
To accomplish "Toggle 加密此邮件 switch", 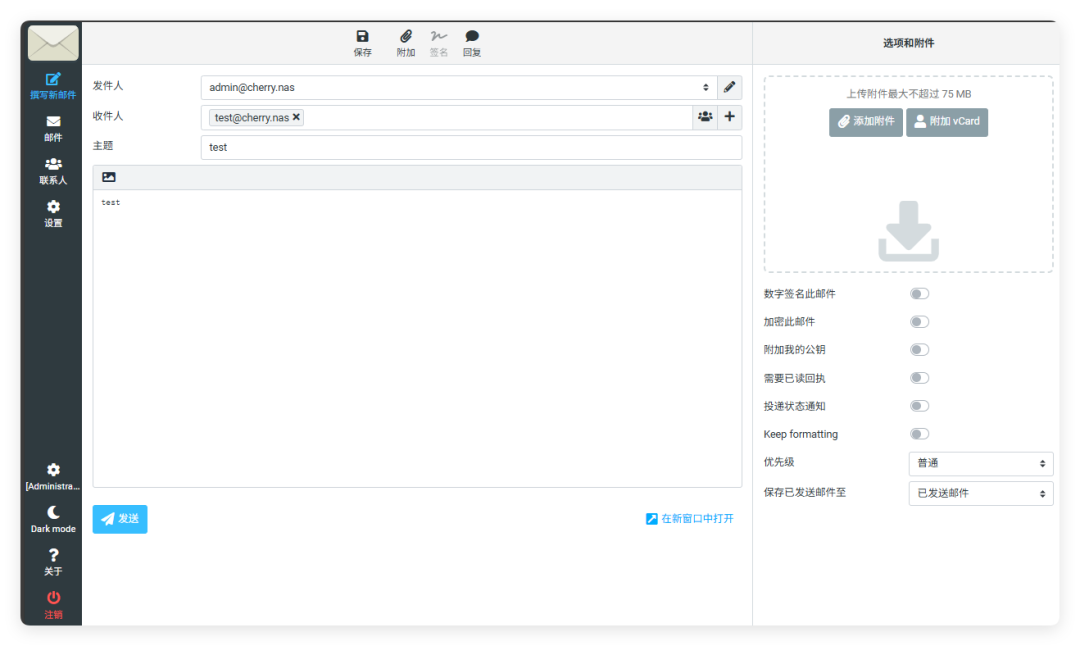I will click(920, 322).
